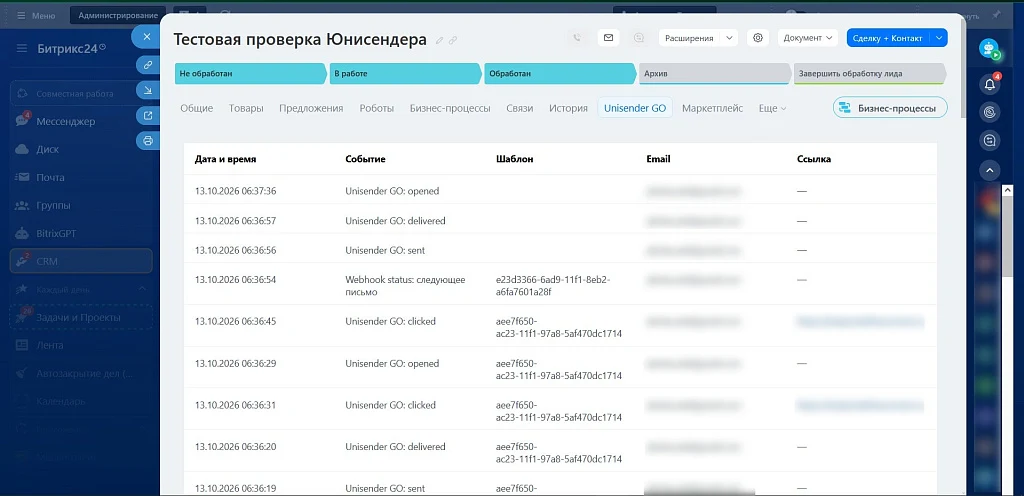Set stage to Не обработан
This screenshot has height=496, width=1024.
[250, 74]
